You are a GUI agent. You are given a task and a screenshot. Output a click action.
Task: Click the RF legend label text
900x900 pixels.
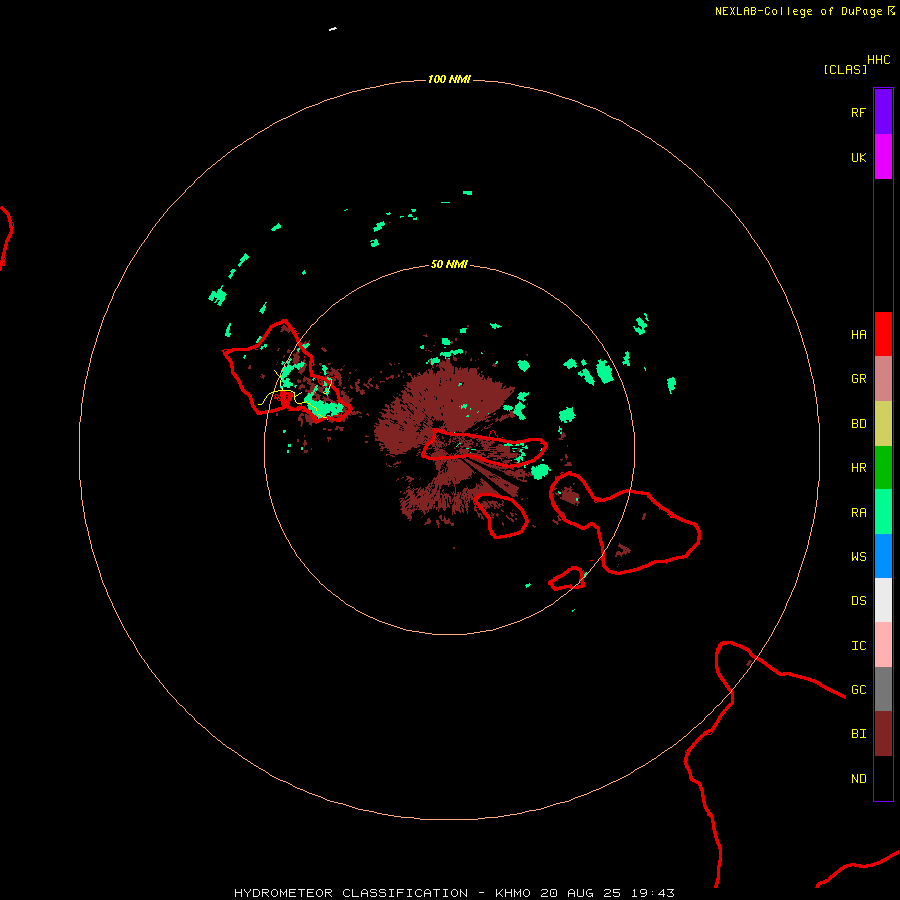(x=858, y=112)
